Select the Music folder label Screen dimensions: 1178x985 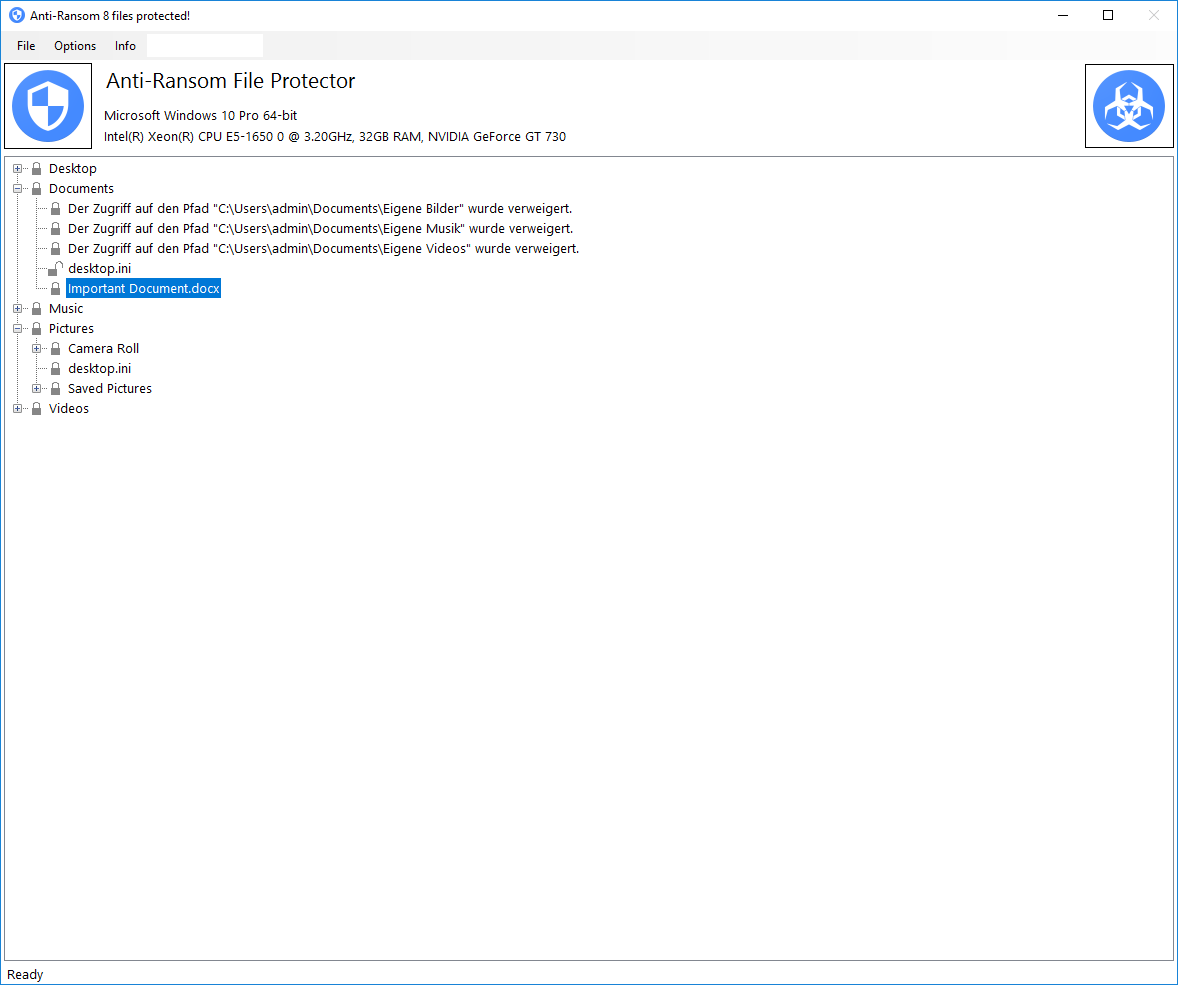[x=66, y=308]
